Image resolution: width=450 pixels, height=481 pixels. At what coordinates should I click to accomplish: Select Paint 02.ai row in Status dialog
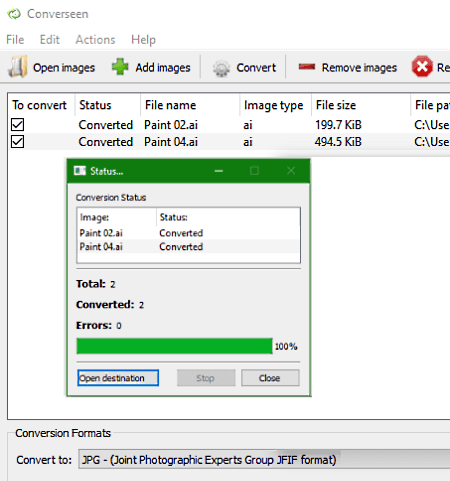189,233
